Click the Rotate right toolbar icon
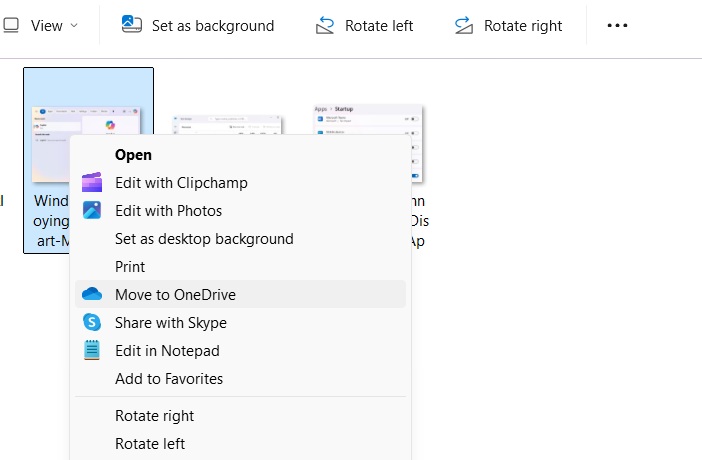Viewport: 702px width, 460px height. point(464,26)
